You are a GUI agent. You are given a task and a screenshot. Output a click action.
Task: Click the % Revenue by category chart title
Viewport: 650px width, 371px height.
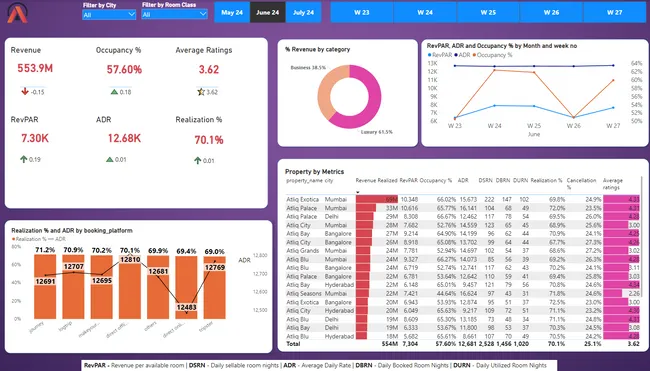[318, 49]
